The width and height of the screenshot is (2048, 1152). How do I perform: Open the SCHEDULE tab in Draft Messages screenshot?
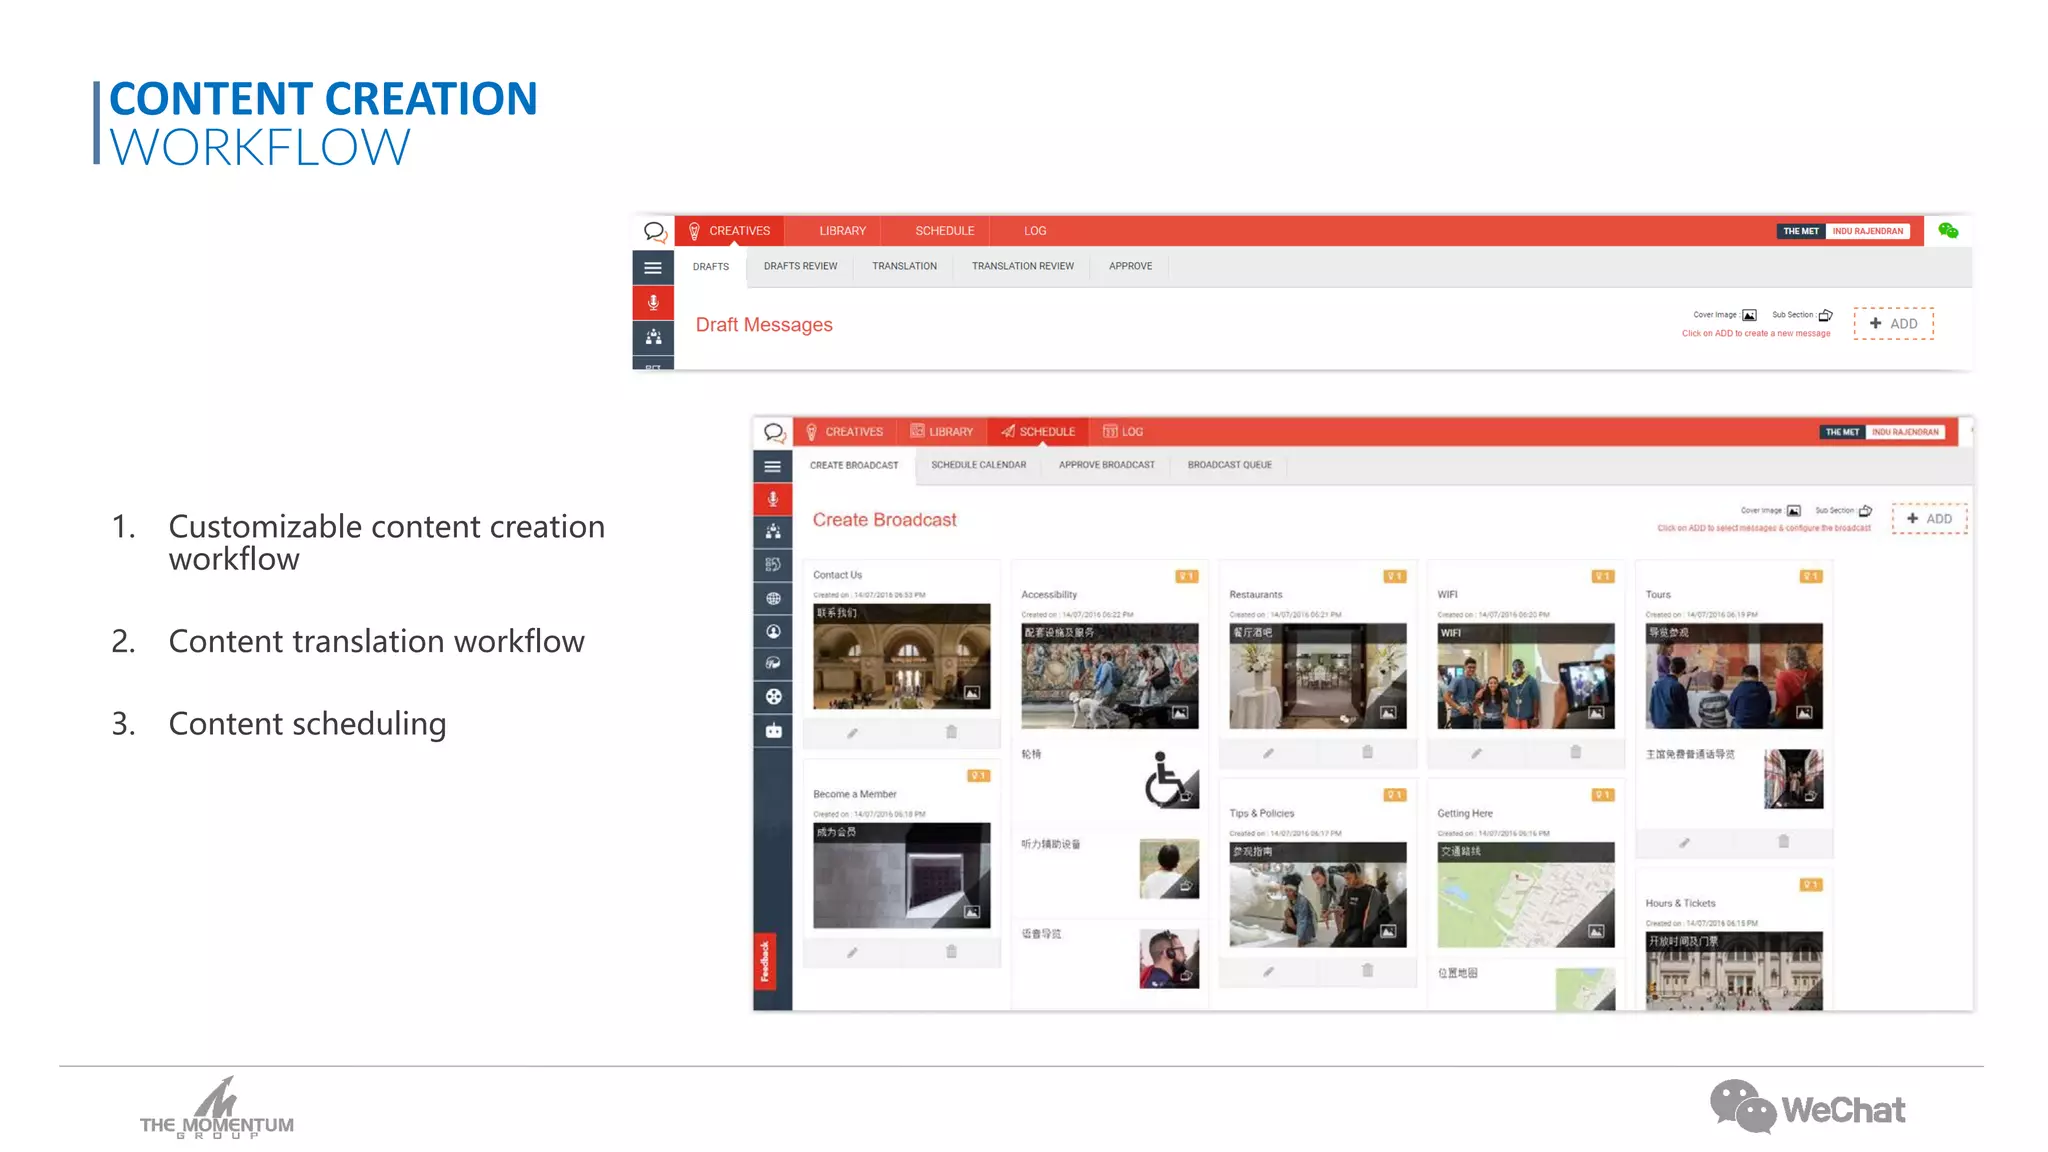tap(944, 231)
